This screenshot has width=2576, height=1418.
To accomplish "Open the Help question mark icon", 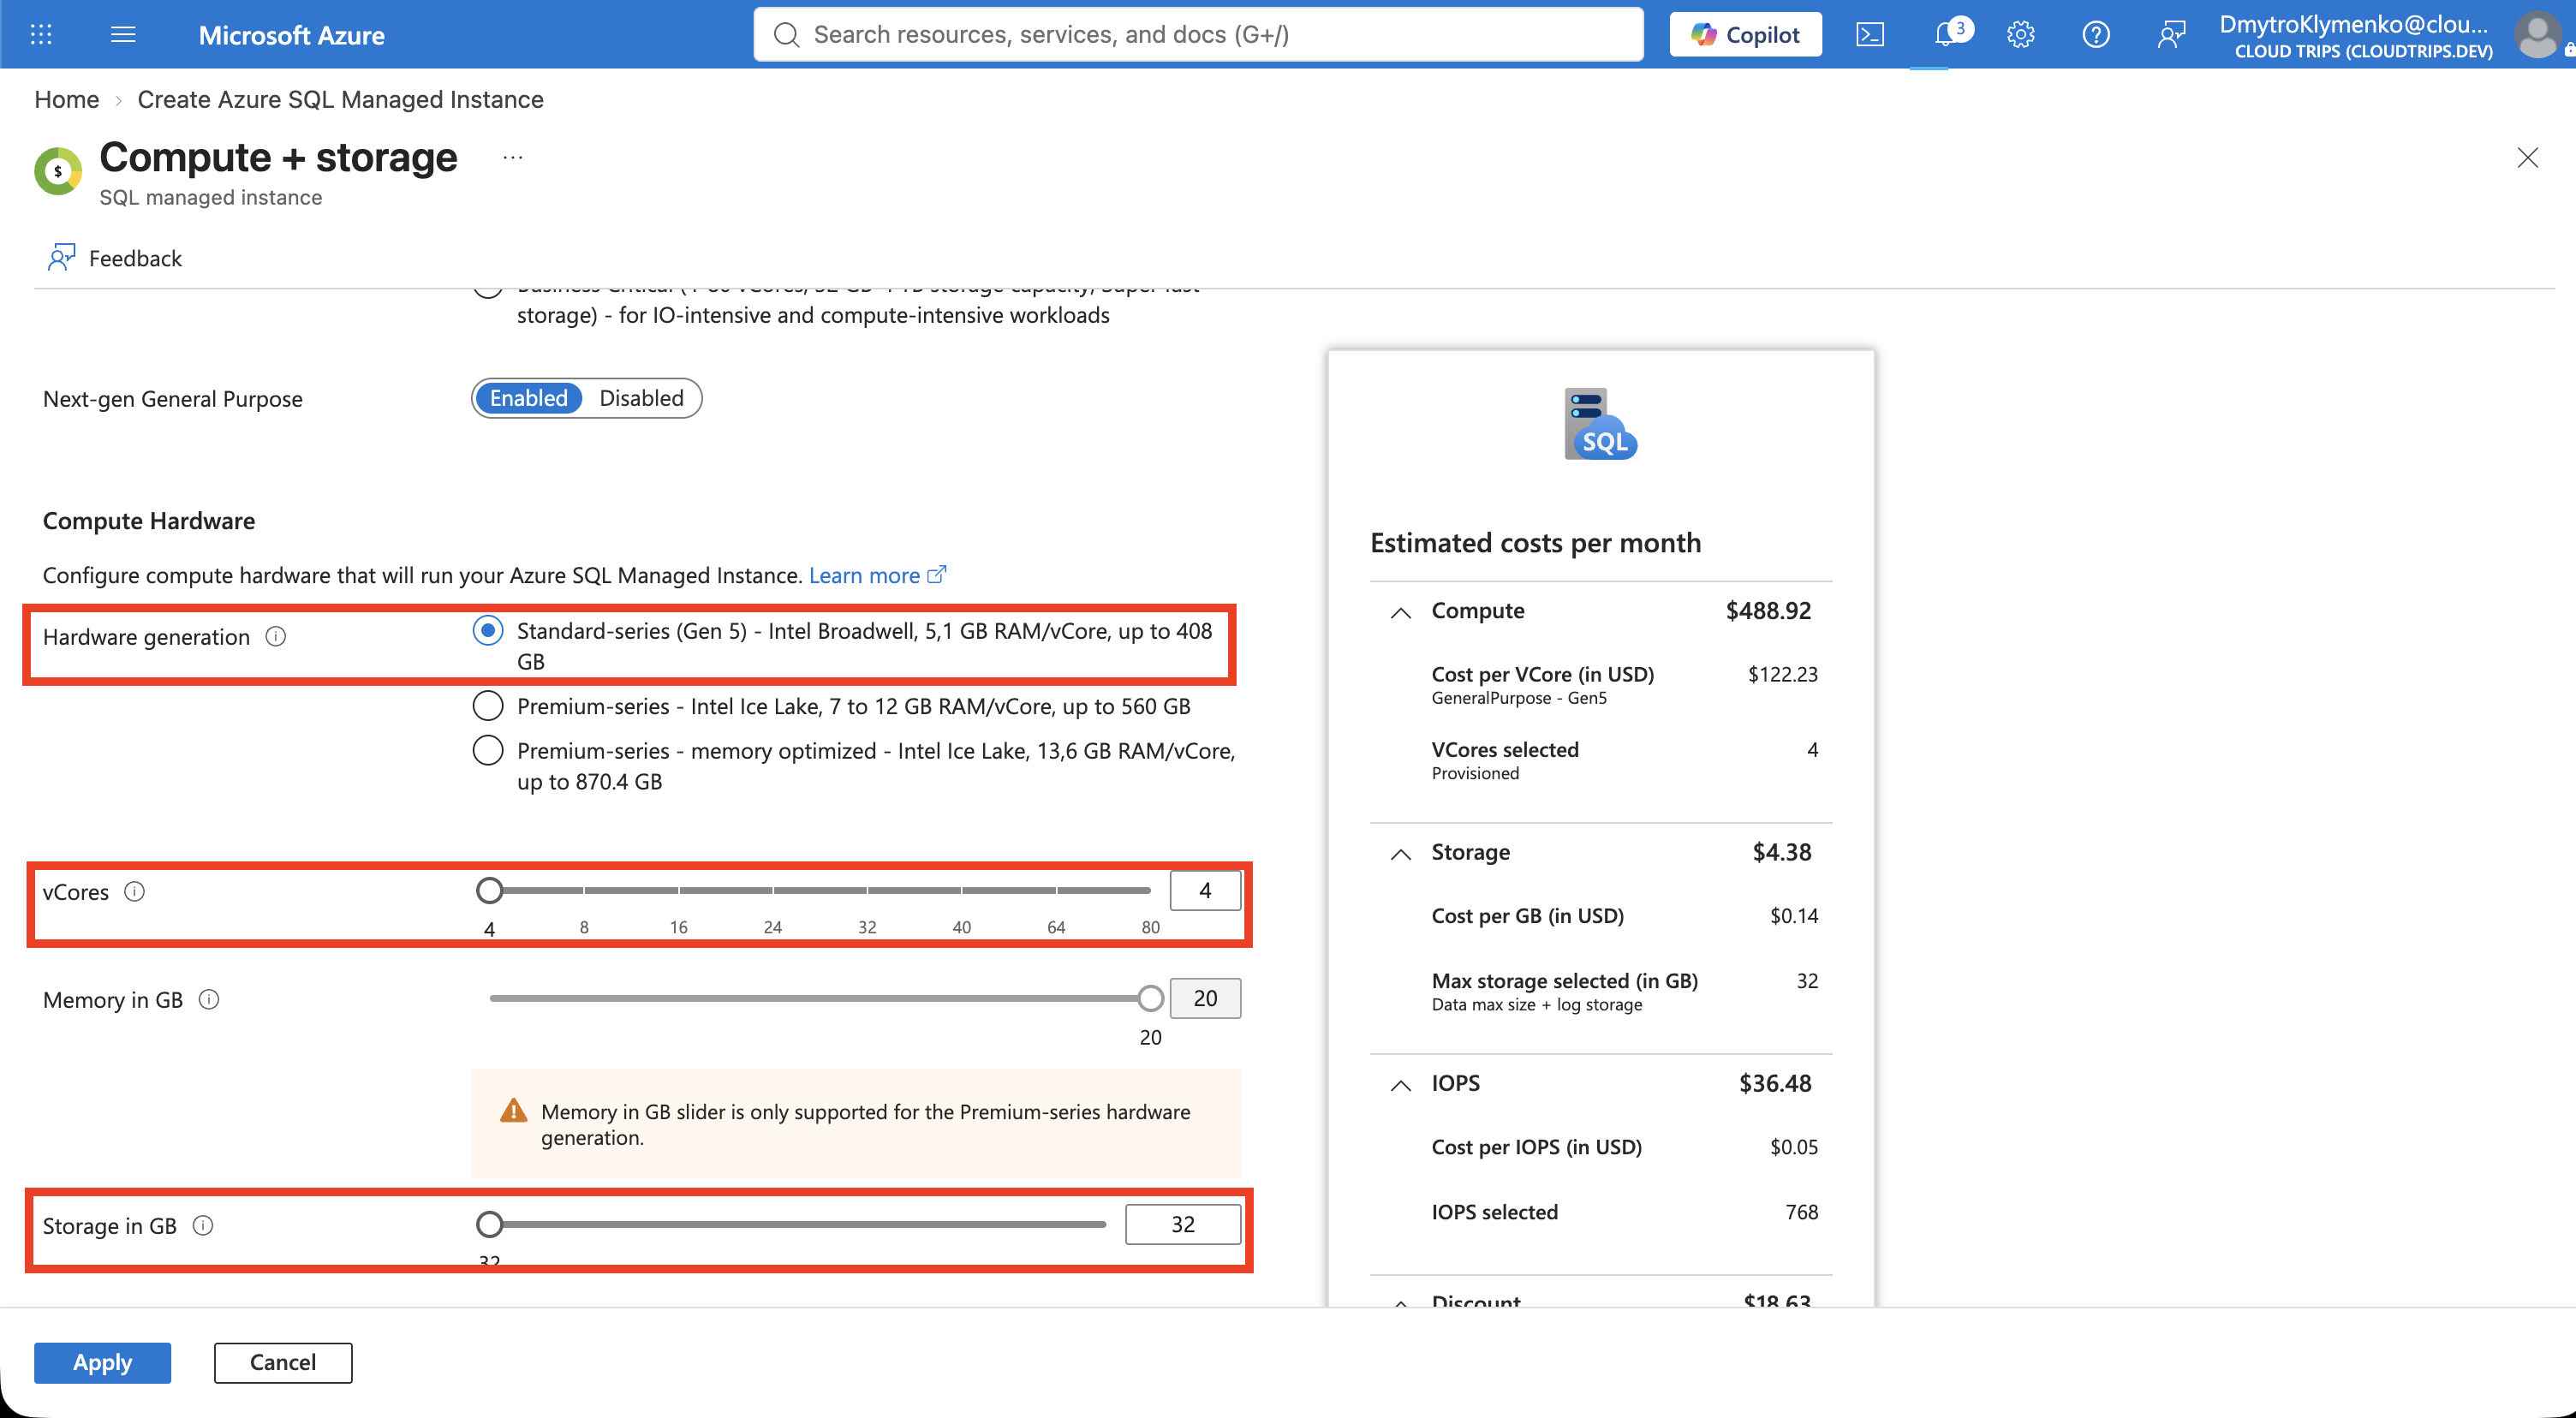I will [x=2096, y=35].
